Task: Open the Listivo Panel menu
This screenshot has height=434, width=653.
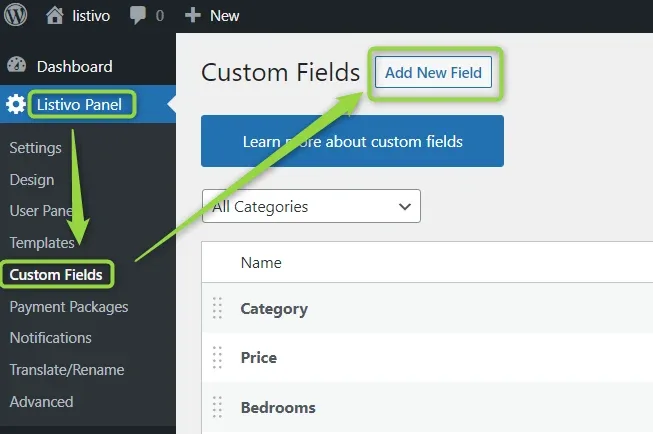Action: pyautogui.click(x=79, y=105)
